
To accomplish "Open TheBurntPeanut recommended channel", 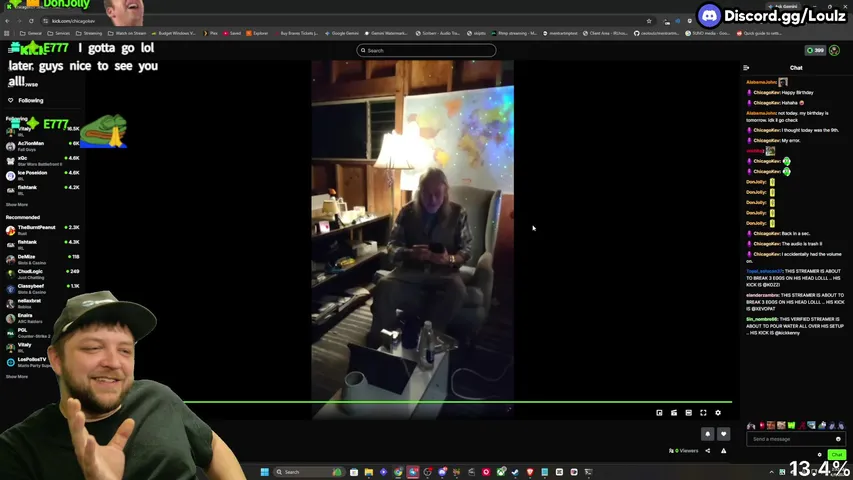I will click(x=42, y=230).
